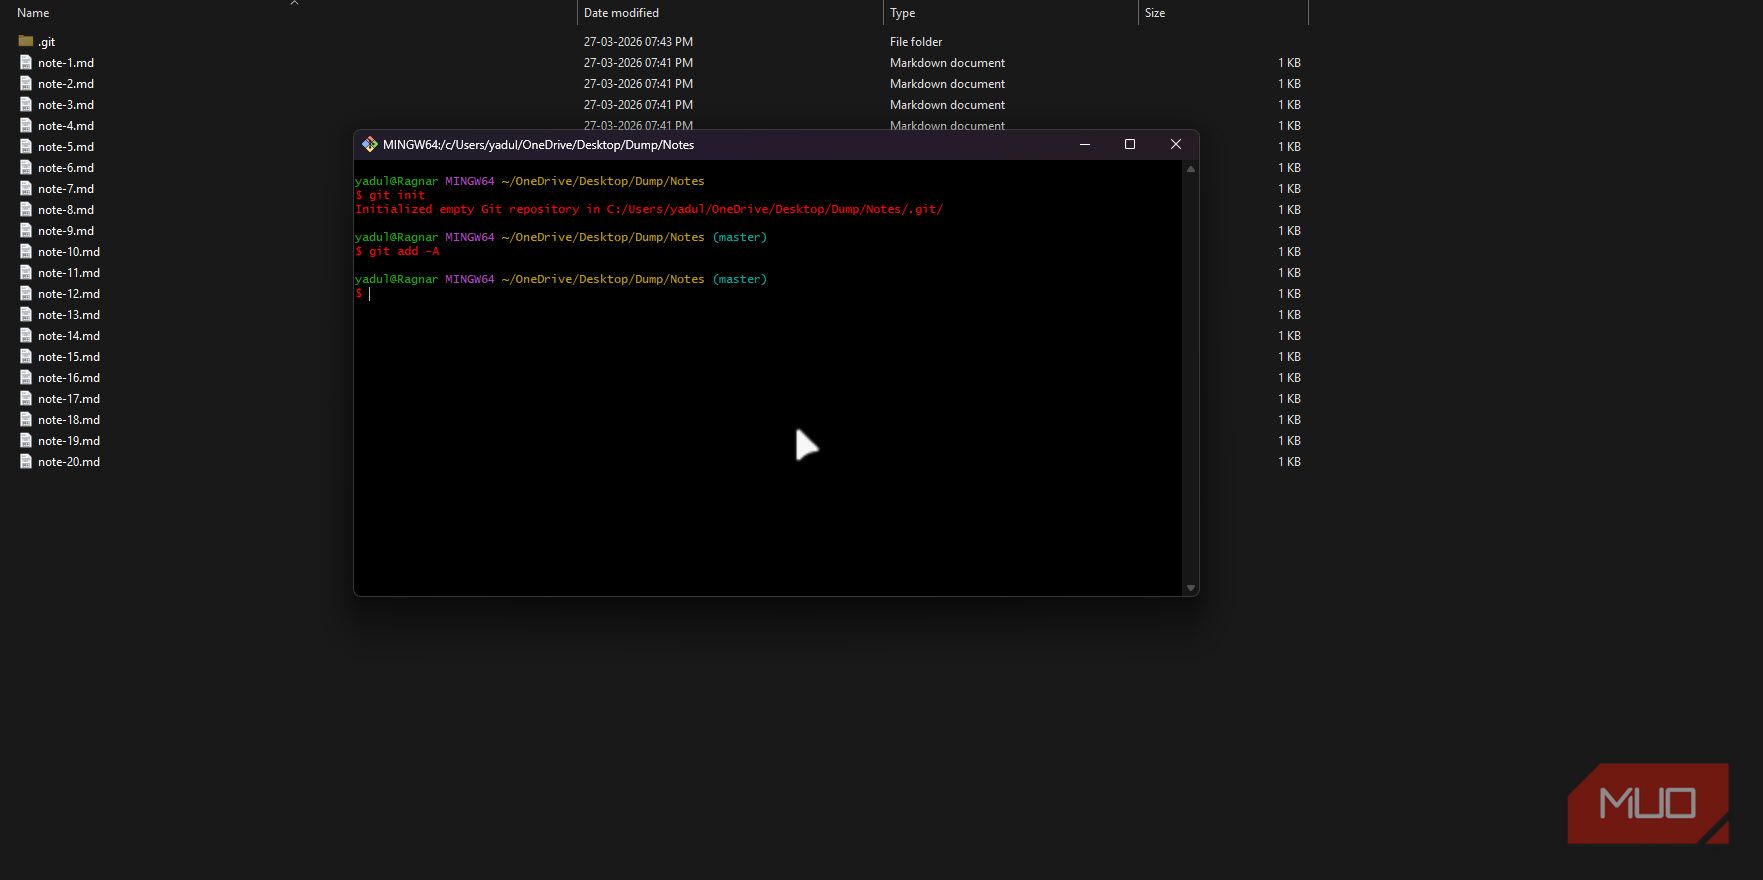Click terminal scrollbar down arrow
This screenshot has width=1763, height=880.
[1190, 588]
